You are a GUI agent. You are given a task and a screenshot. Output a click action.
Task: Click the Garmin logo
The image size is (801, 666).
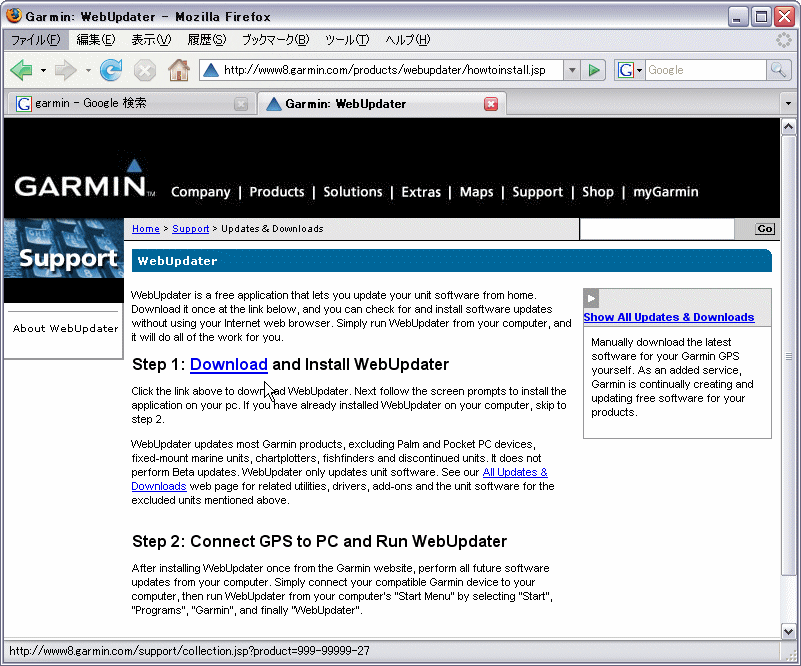click(x=85, y=179)
